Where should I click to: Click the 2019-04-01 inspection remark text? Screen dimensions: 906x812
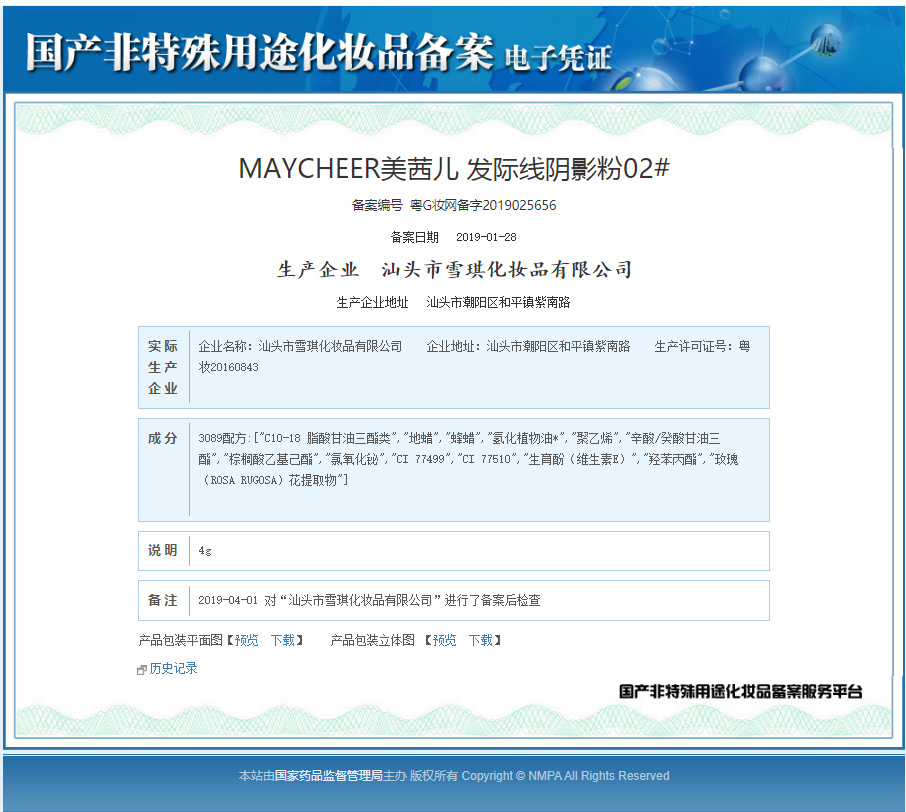coord(369,600)
